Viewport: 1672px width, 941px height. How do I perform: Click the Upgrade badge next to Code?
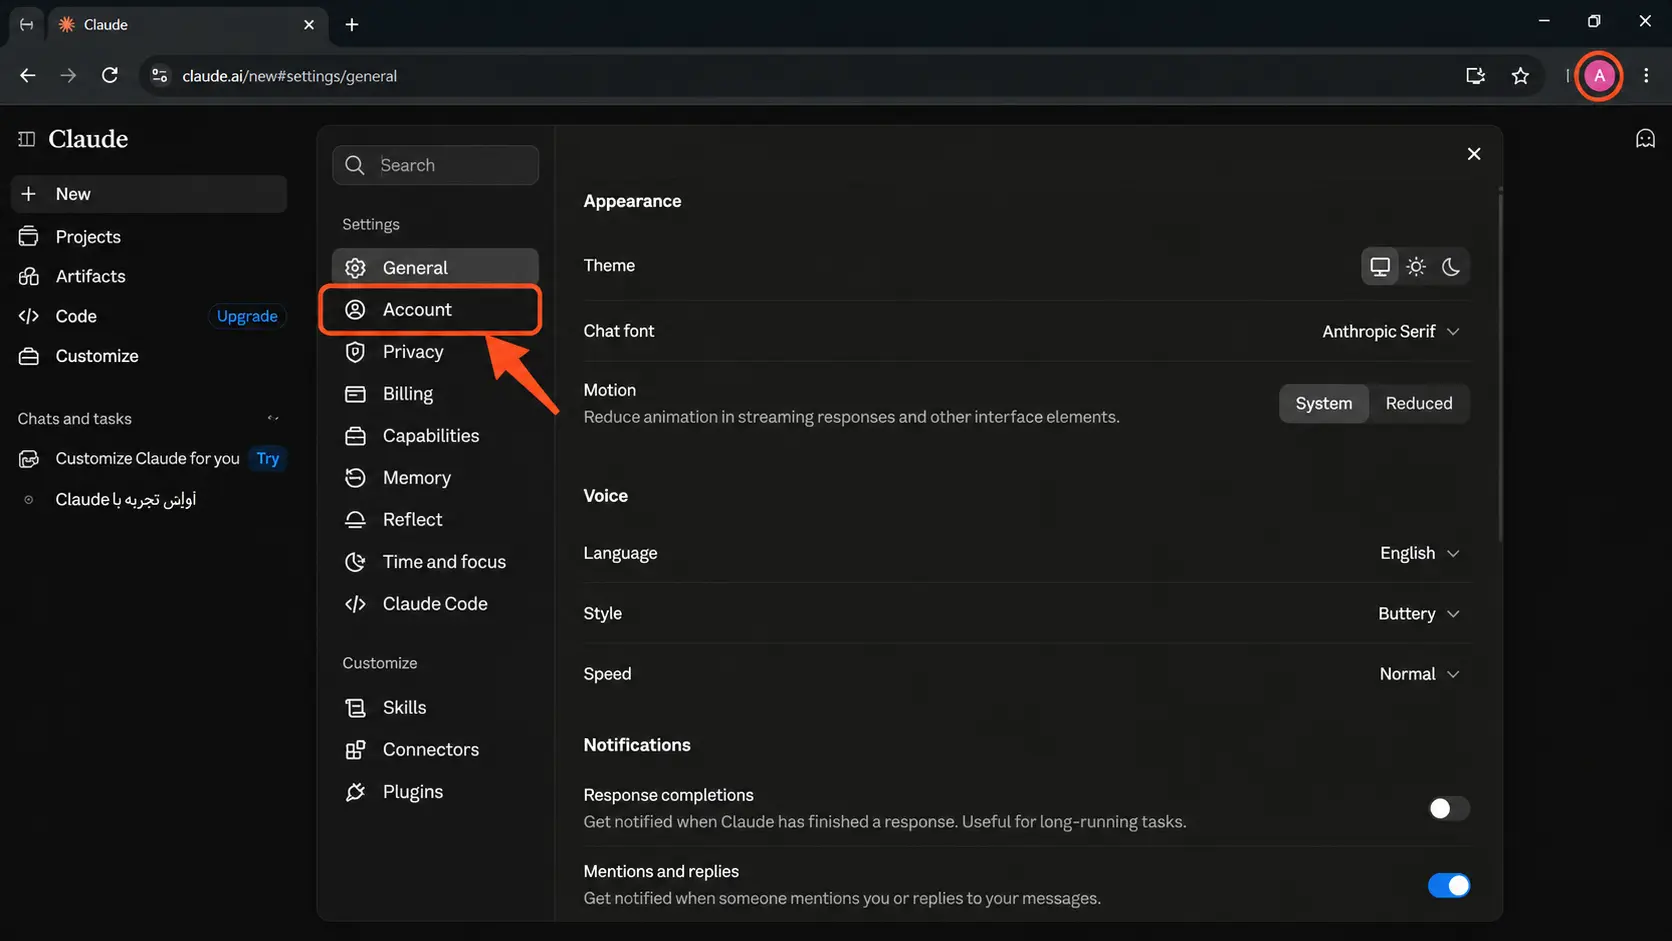click(247, 317)
